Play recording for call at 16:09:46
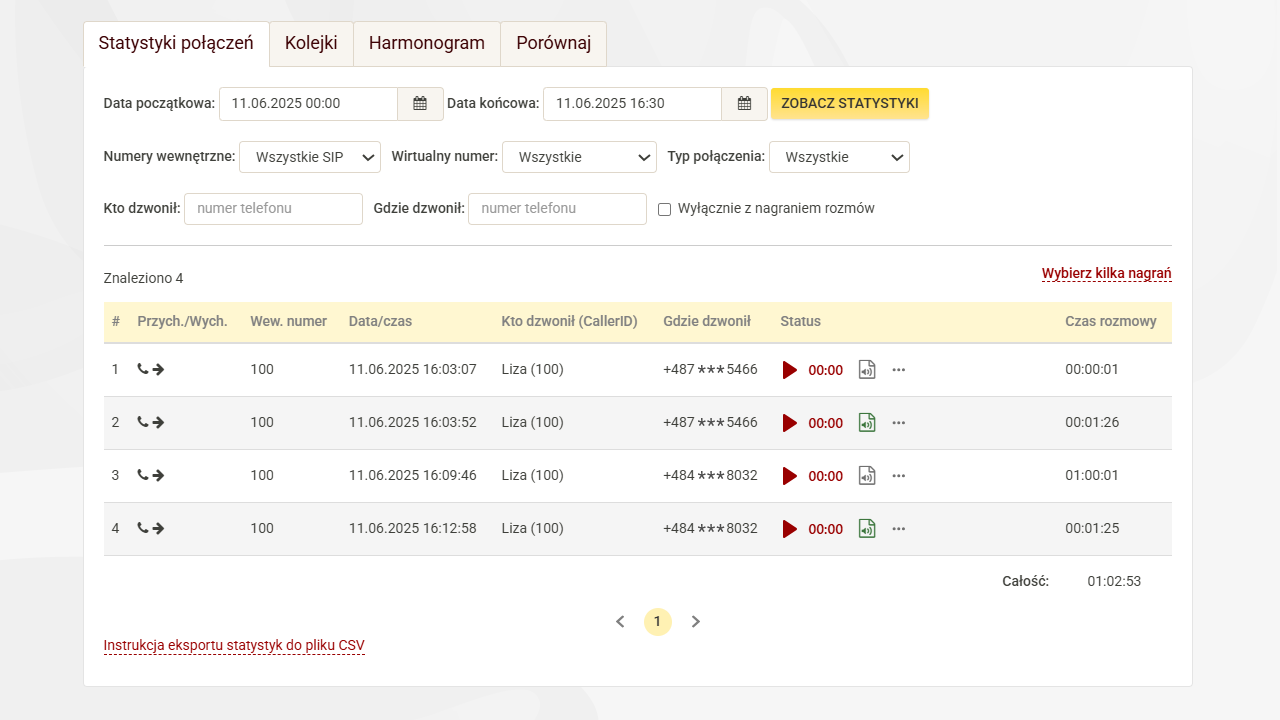This screenshot has width=1280, height=720. click(x=790, y=476)
